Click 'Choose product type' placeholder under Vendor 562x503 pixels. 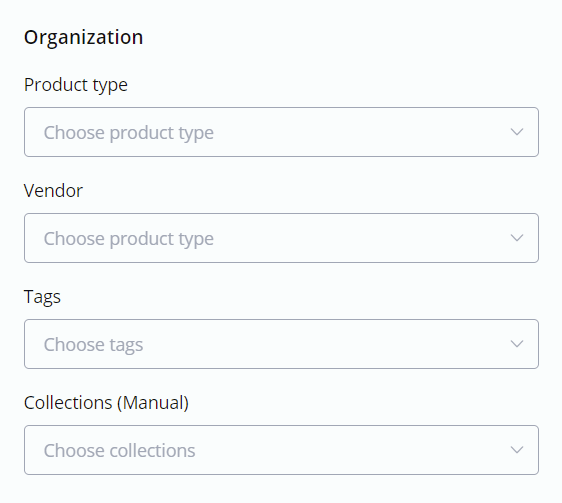[129, 239]
